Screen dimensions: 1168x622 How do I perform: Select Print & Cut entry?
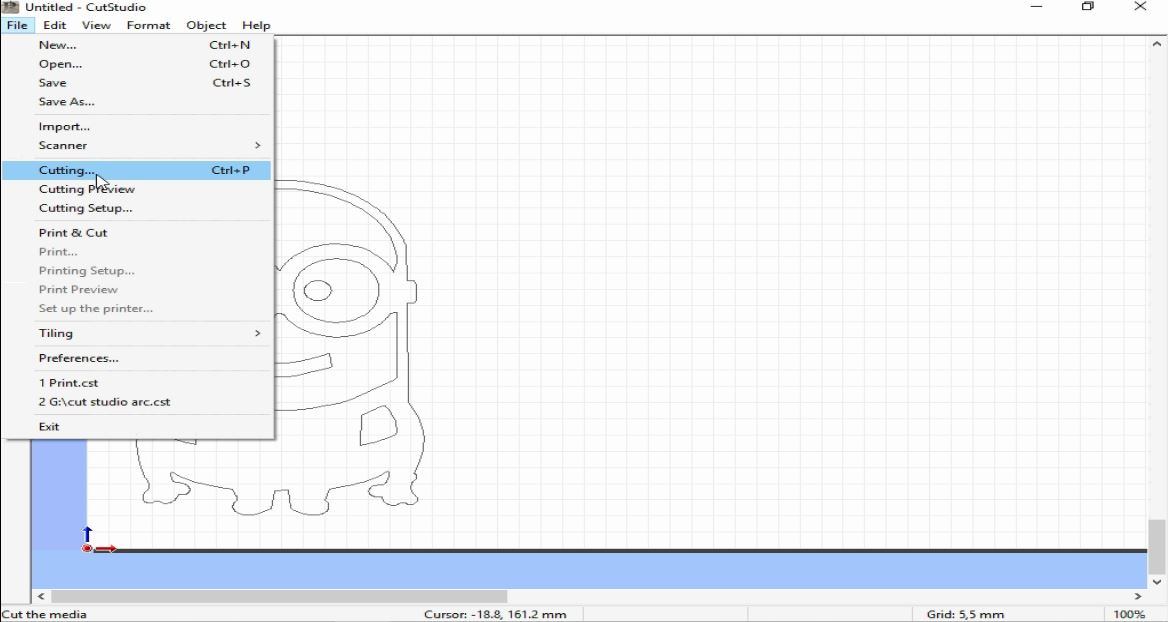[x=136, y=232]
